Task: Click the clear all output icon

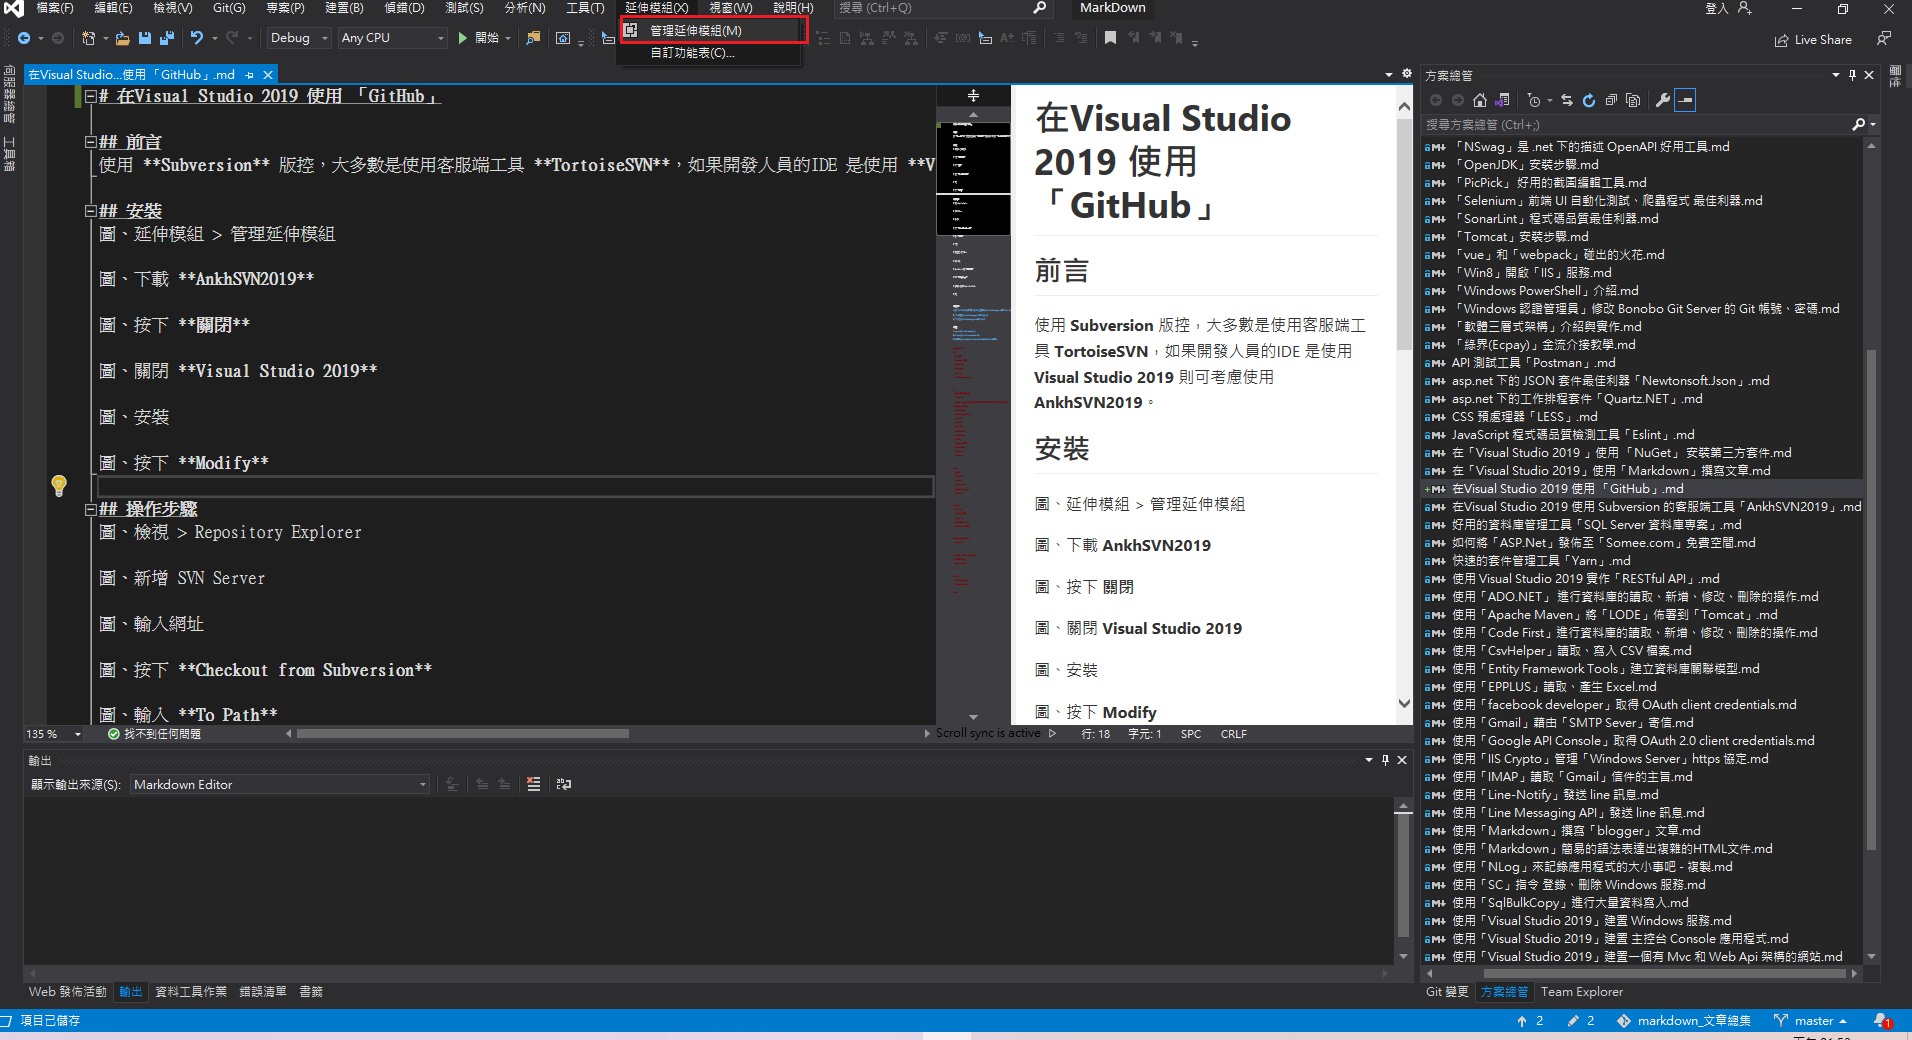Action: tap(534, 784)
